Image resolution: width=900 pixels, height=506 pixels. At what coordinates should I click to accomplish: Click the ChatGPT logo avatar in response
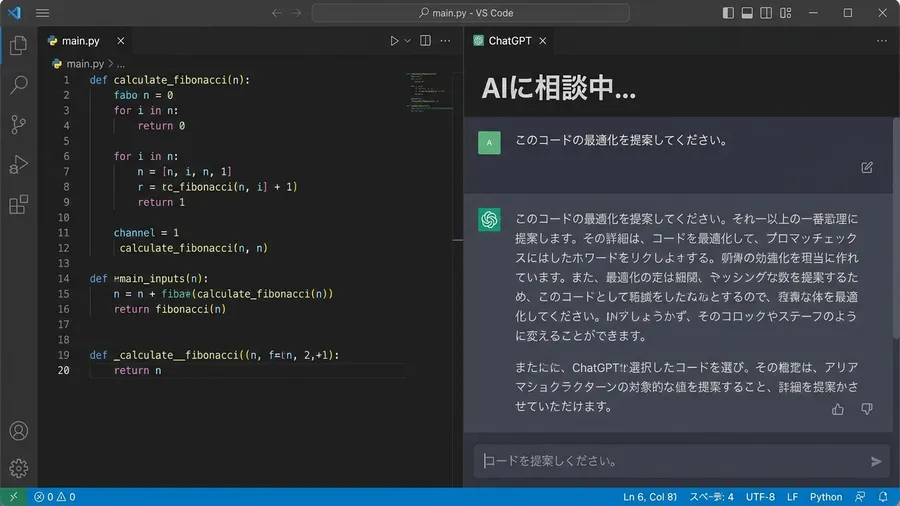point(489,220)
